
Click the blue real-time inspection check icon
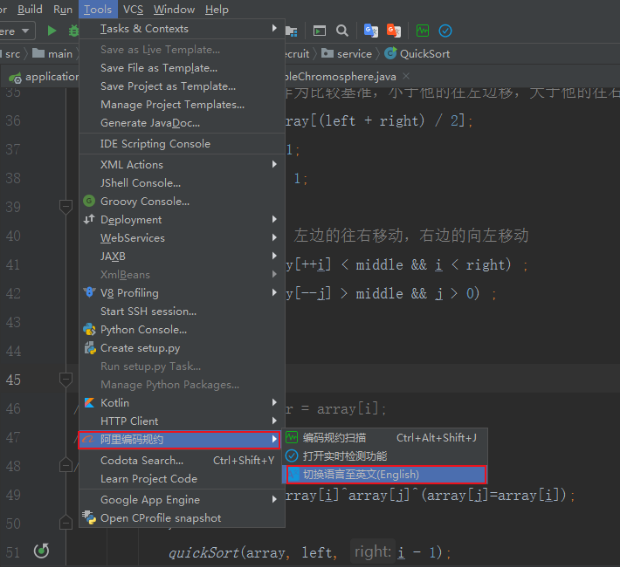point(445,30)
